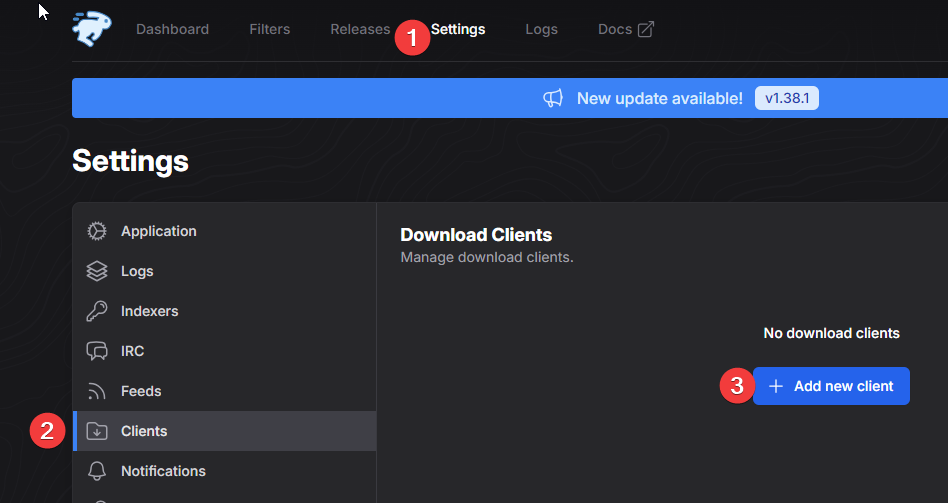The height and width of the screenshot is (503, 948).
Task: Open Feeds via the RSS icon
Action: (97, 391)
